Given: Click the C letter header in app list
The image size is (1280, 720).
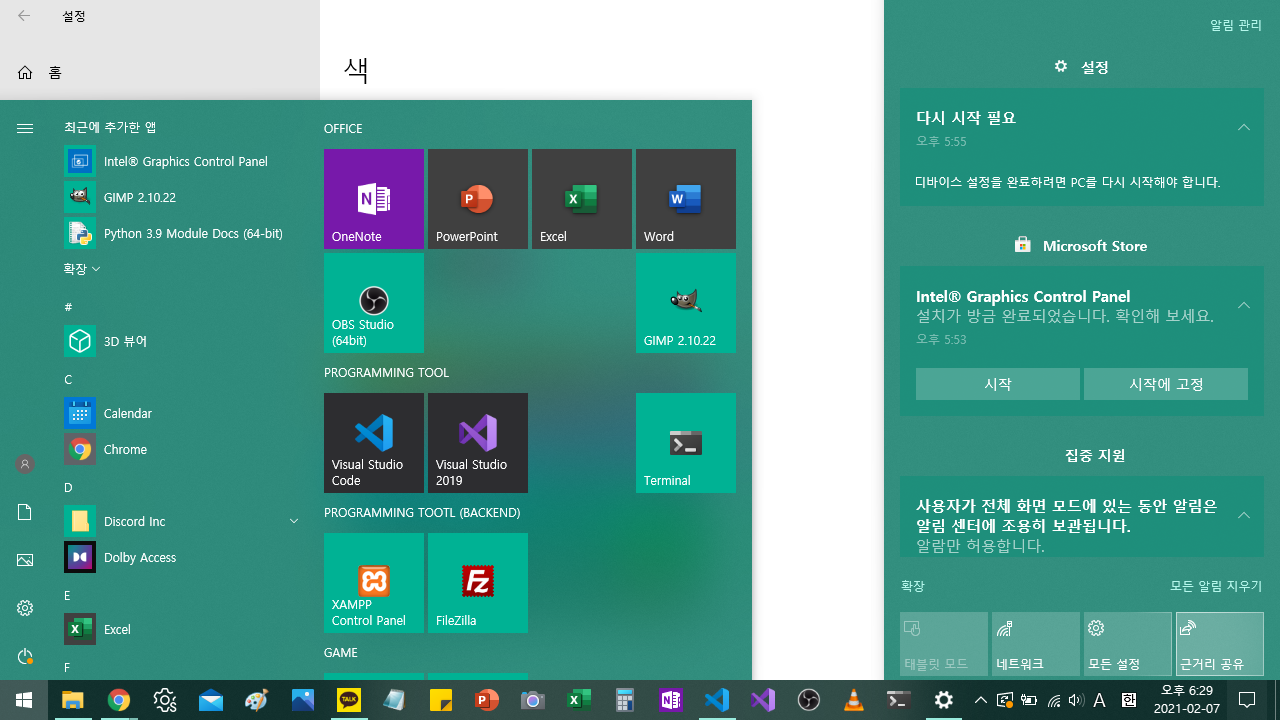Looking at the screenshot, I should [68, 379].
